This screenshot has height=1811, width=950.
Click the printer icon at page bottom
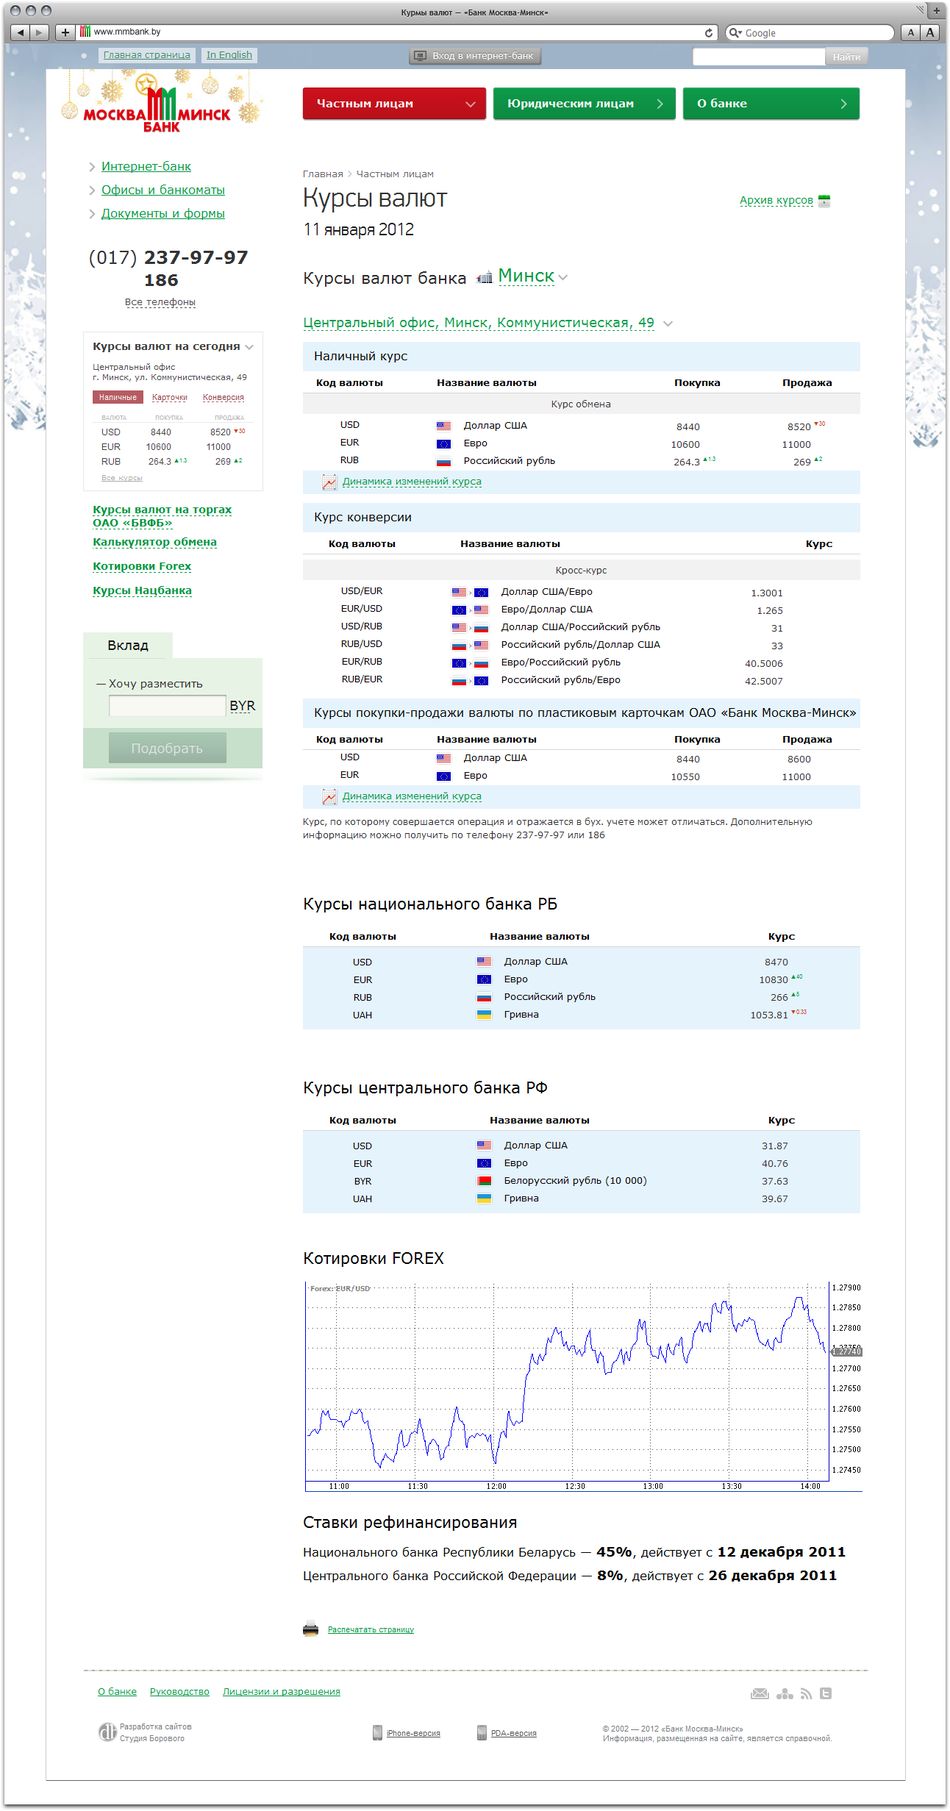pyautogui.click(x=311, y=1629)
